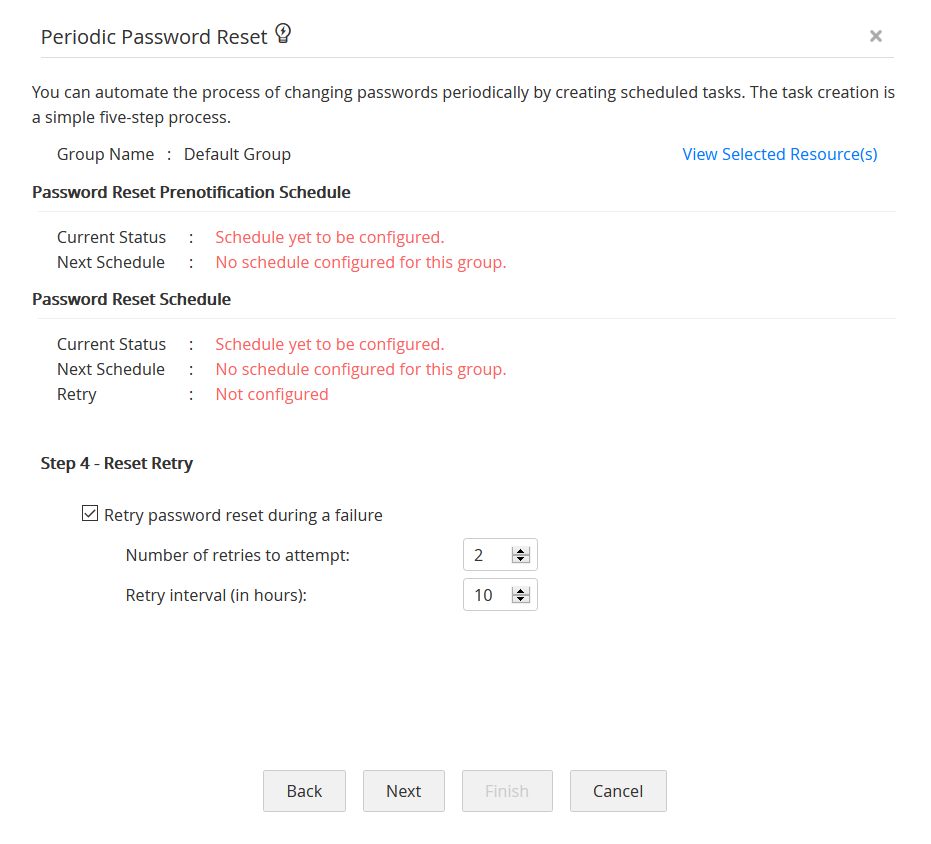Click the disabled Finish button
The width and height of the screenshot is (931, 844).
(507, 791)
